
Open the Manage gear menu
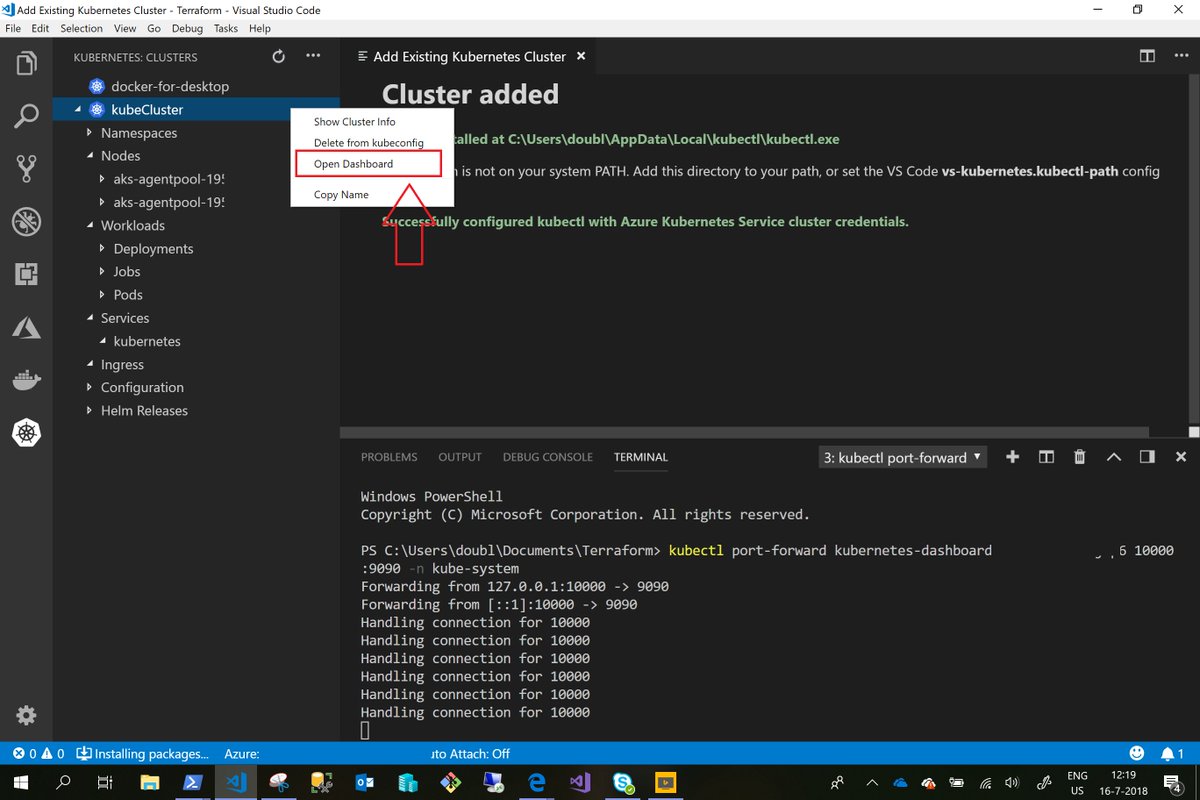click(26, 715)
